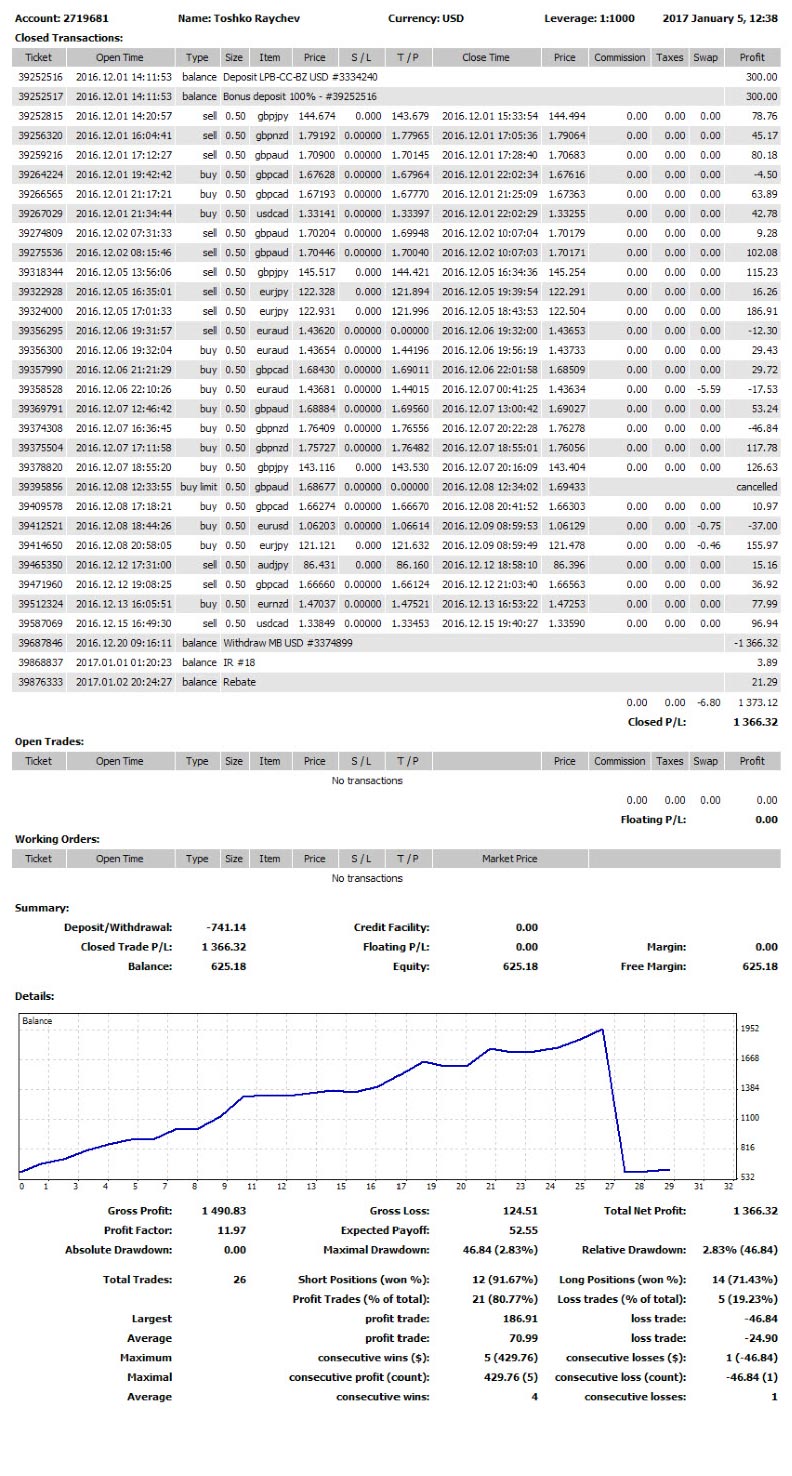Click the Short Positions (won %) label
The width and height of the screenshot is (792, 1476).
[x=364, y=1279]
